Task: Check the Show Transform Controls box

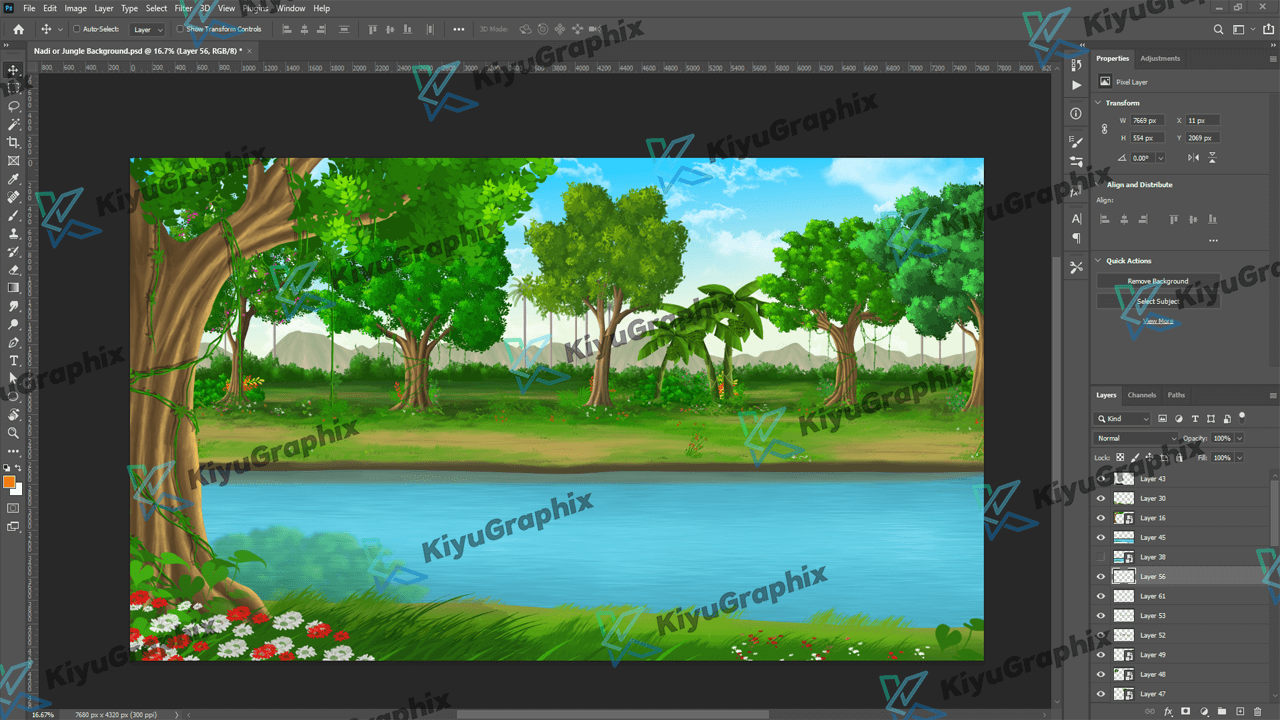Action: coord(180,29)
